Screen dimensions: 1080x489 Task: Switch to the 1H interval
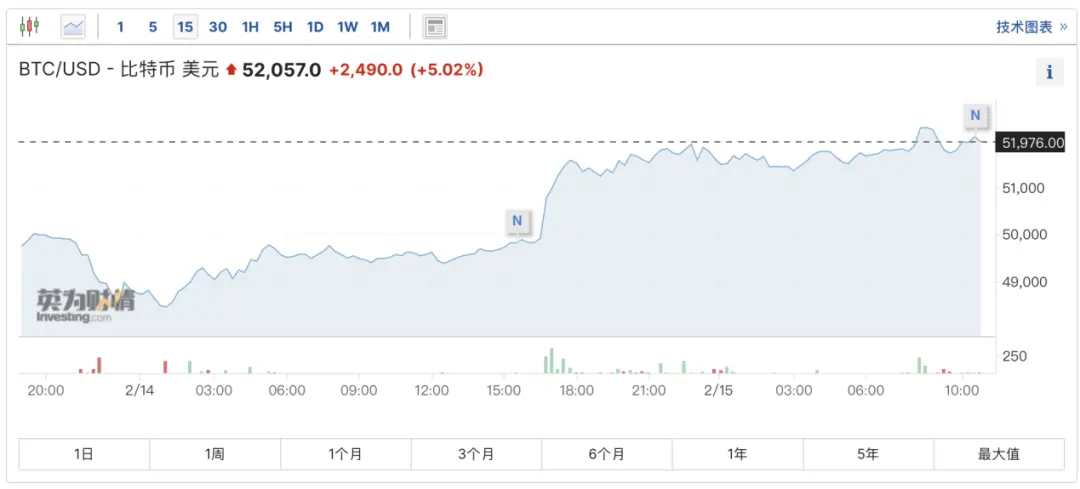point(250,27)
